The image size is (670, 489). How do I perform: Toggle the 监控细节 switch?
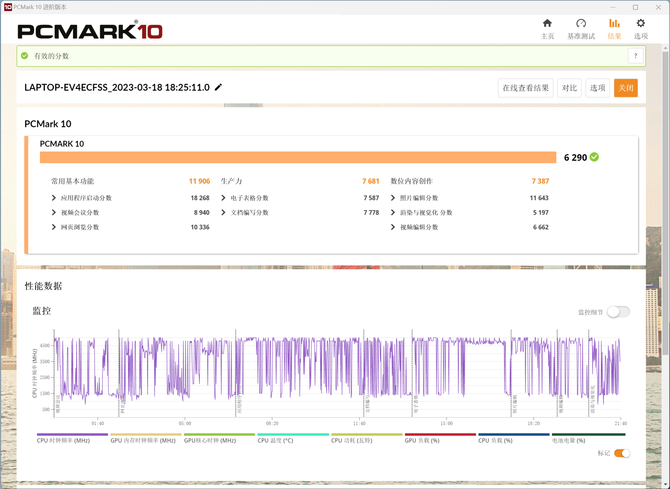click(x=618, y=312)
